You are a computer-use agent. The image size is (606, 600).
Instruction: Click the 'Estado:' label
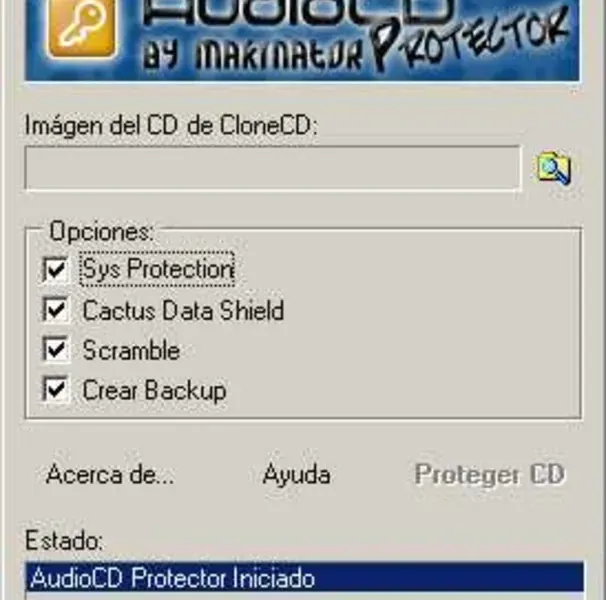tap(65, 540)
